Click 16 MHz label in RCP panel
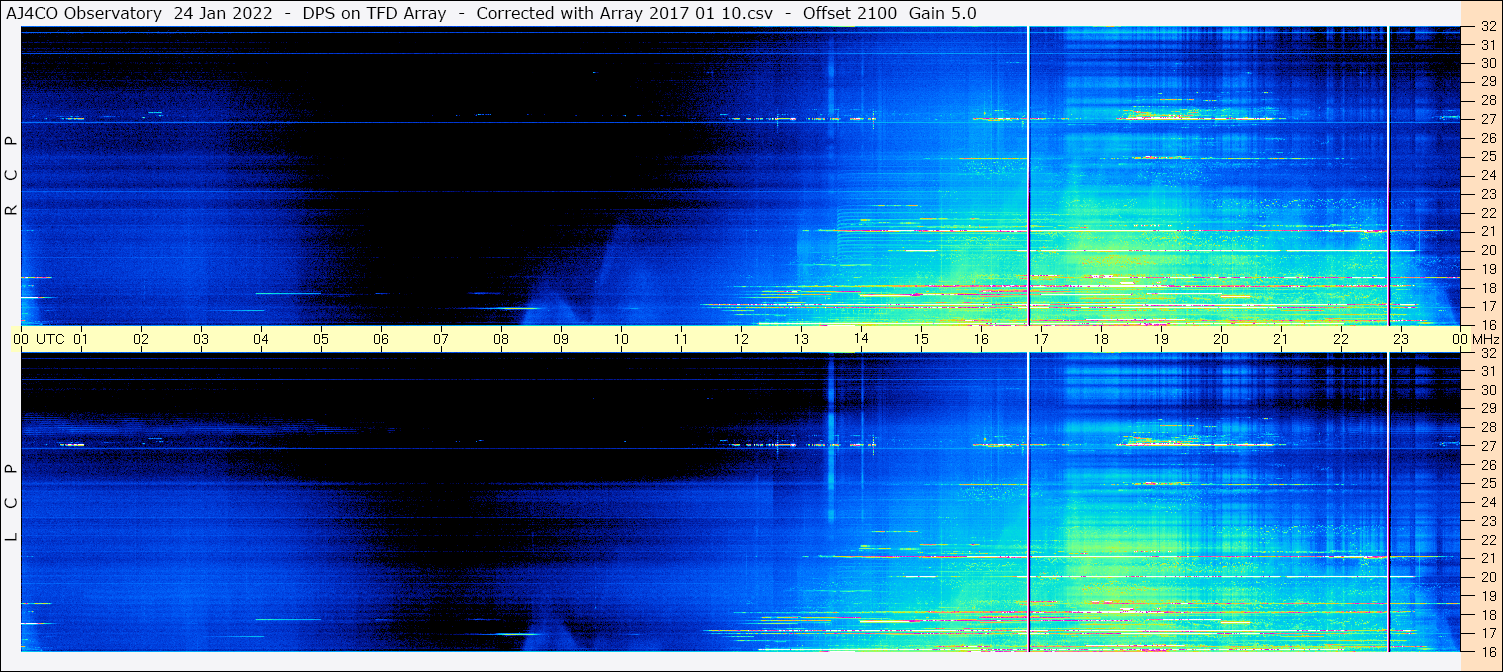 (x=1487, y=325)
